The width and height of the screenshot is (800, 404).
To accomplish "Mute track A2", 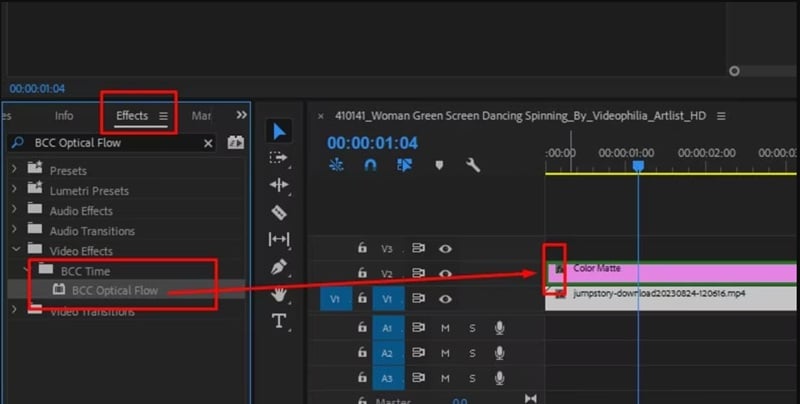I will pyautogui.click(x=445, y=353).
